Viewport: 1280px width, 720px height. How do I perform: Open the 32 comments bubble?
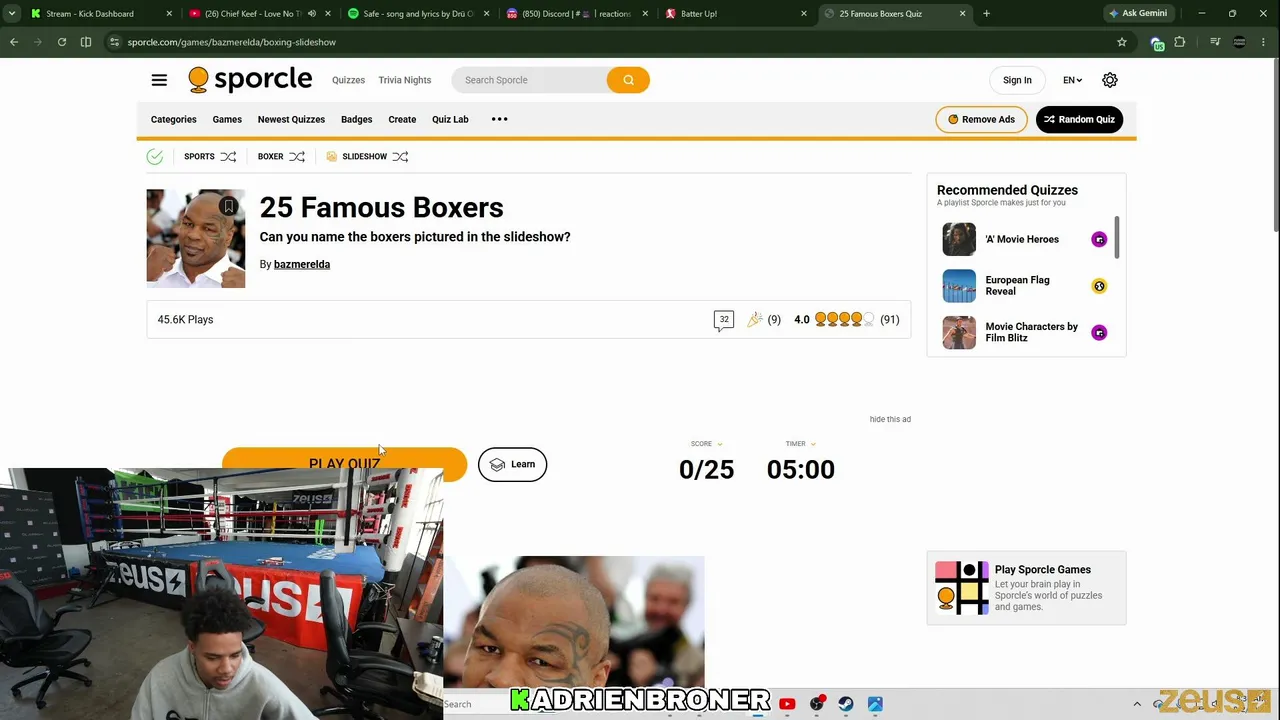[x=724, y=320]
